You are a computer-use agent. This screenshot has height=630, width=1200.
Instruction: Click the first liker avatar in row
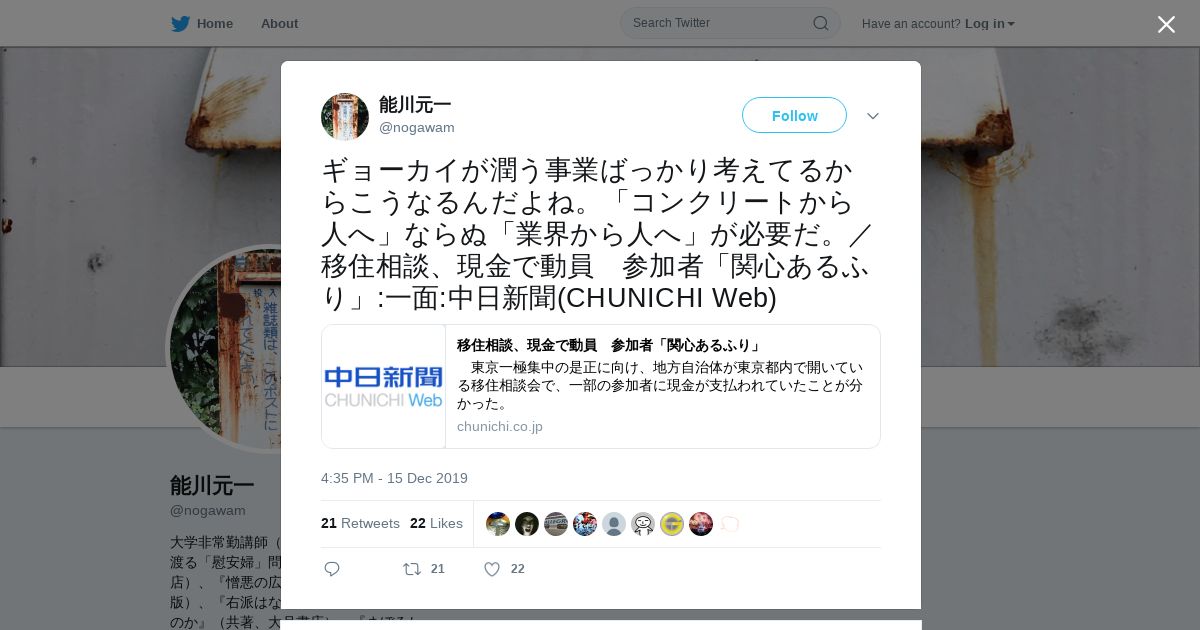(x=498, y=524)
